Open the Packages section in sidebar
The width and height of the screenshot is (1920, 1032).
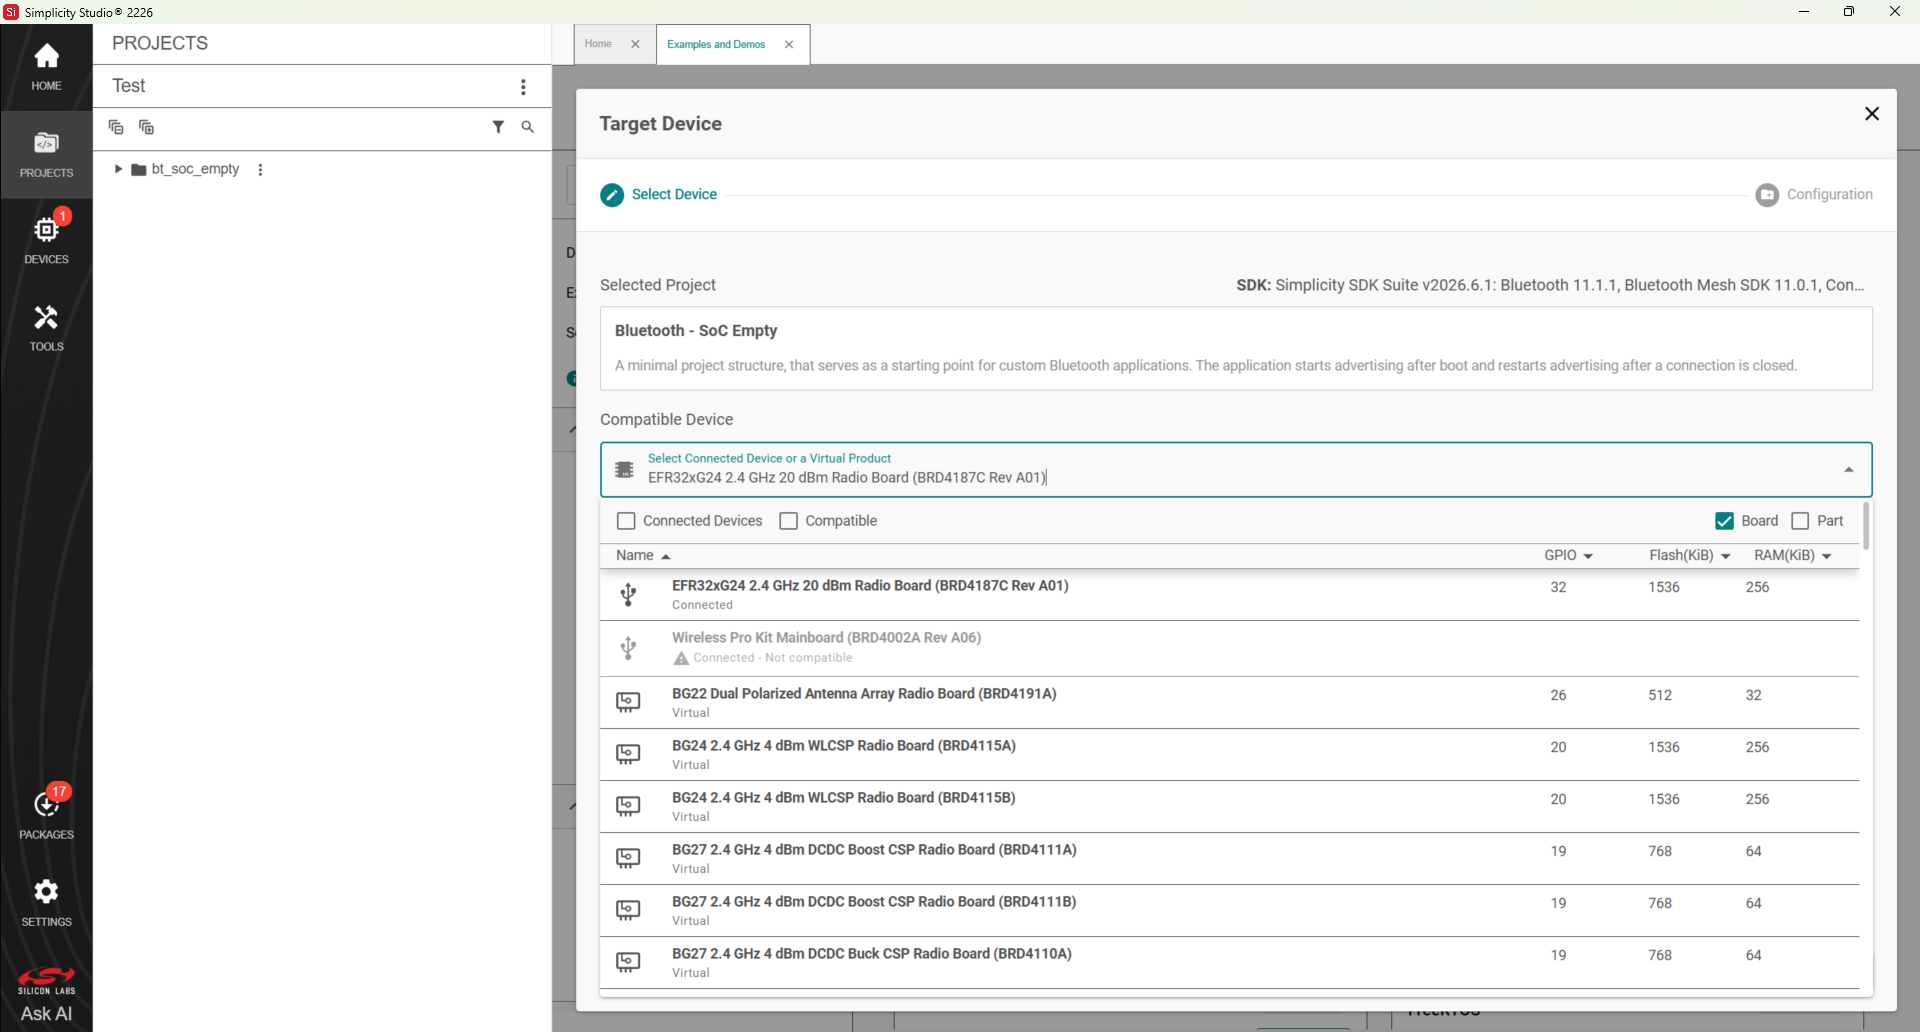pos(46,815)
